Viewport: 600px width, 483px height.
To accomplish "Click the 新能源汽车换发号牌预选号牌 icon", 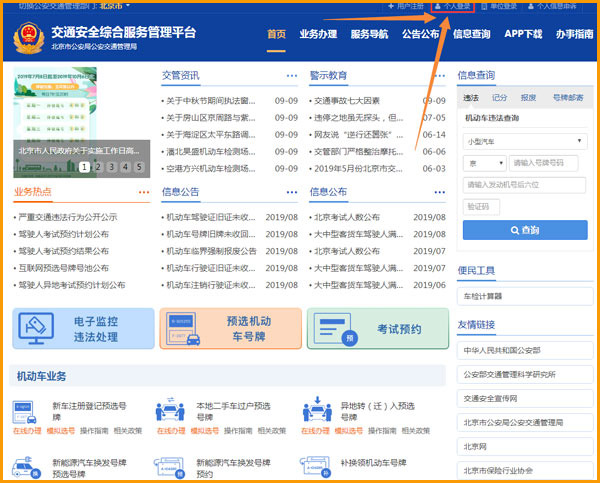I will click(25, 468).
